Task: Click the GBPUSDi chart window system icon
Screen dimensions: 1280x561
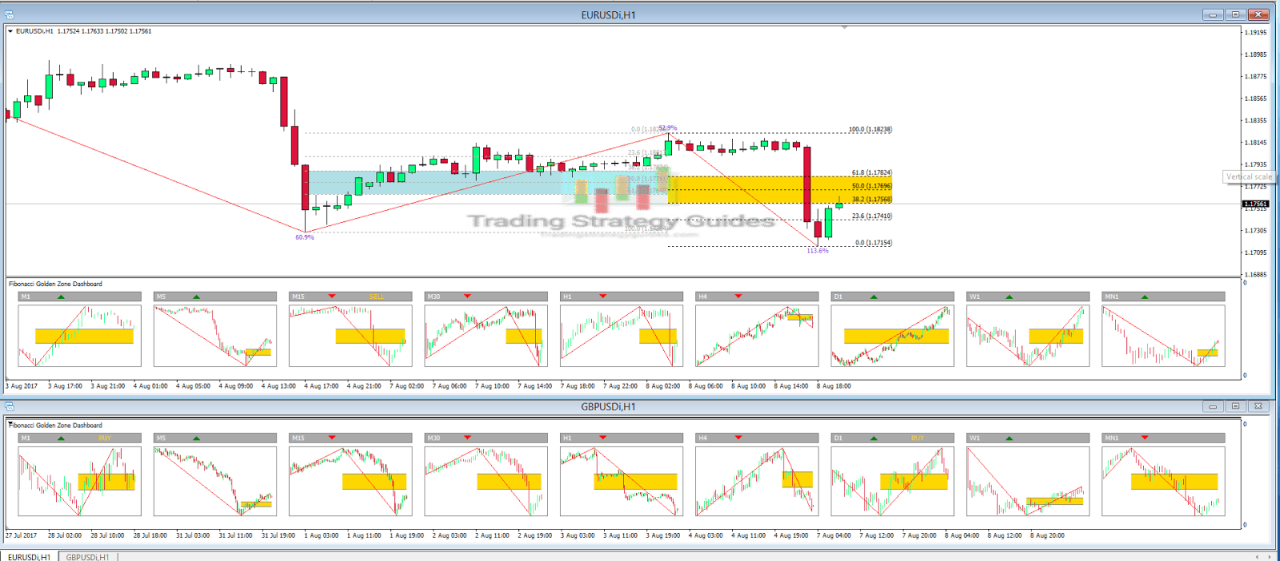Action: coord(9,407)
